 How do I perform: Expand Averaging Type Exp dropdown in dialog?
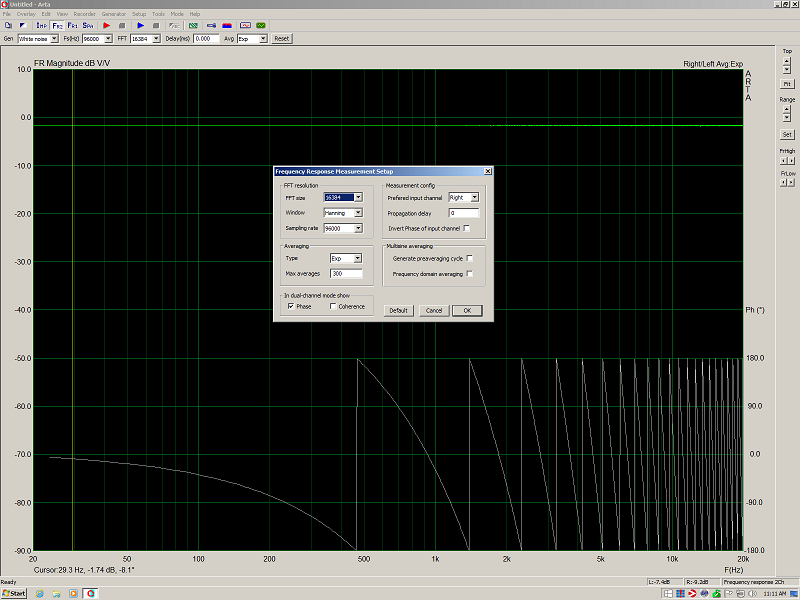(358, 258)
